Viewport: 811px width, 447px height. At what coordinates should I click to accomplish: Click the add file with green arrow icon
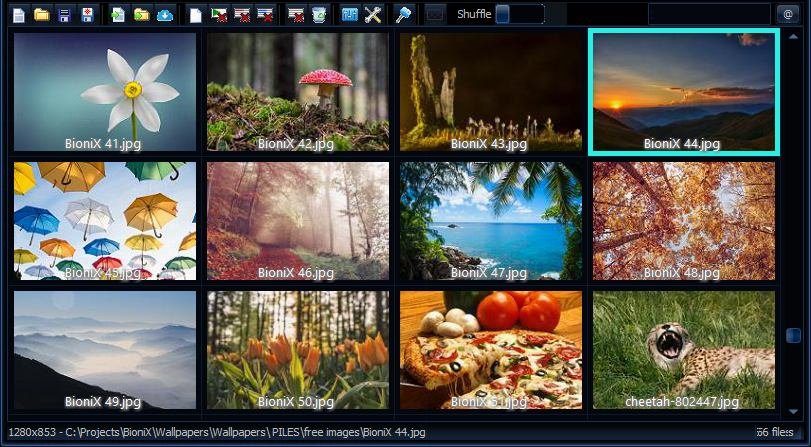pyautogui.click(x=117, y=15)
